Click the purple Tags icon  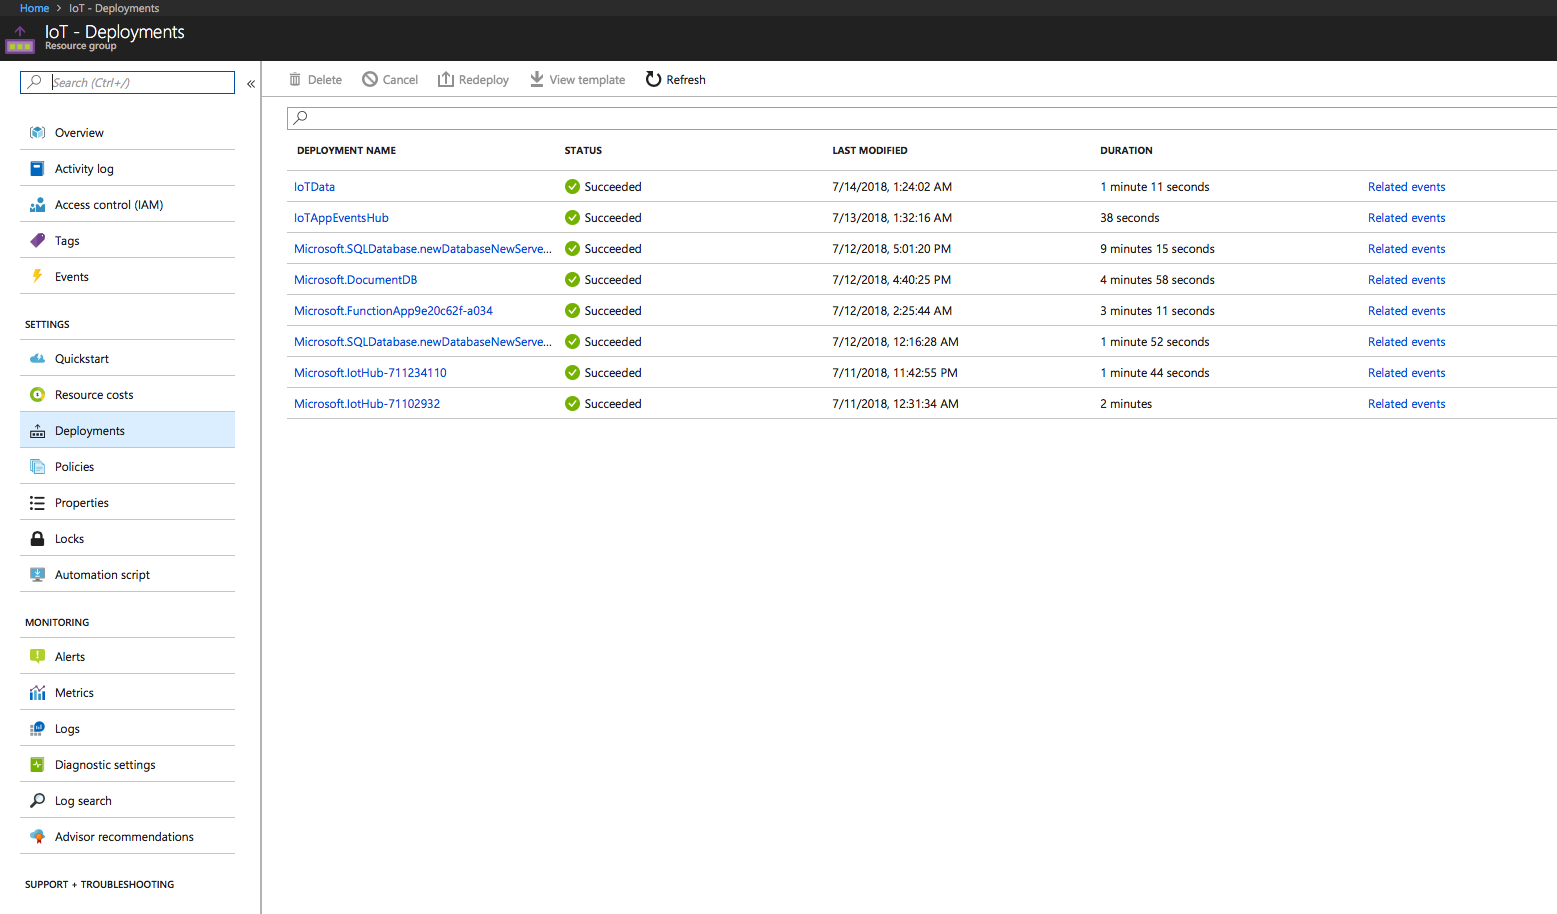pyautogui.click(x=37, y=241)
